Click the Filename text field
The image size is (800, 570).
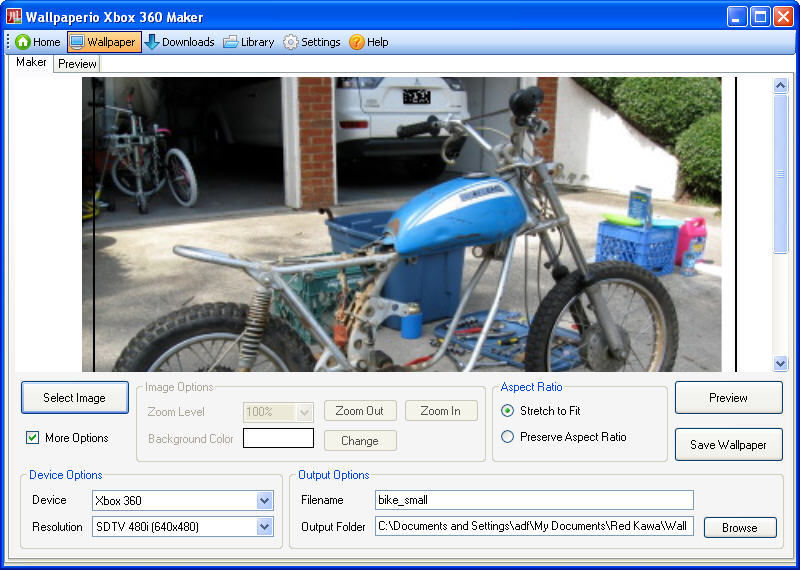(x=534, y=500)
